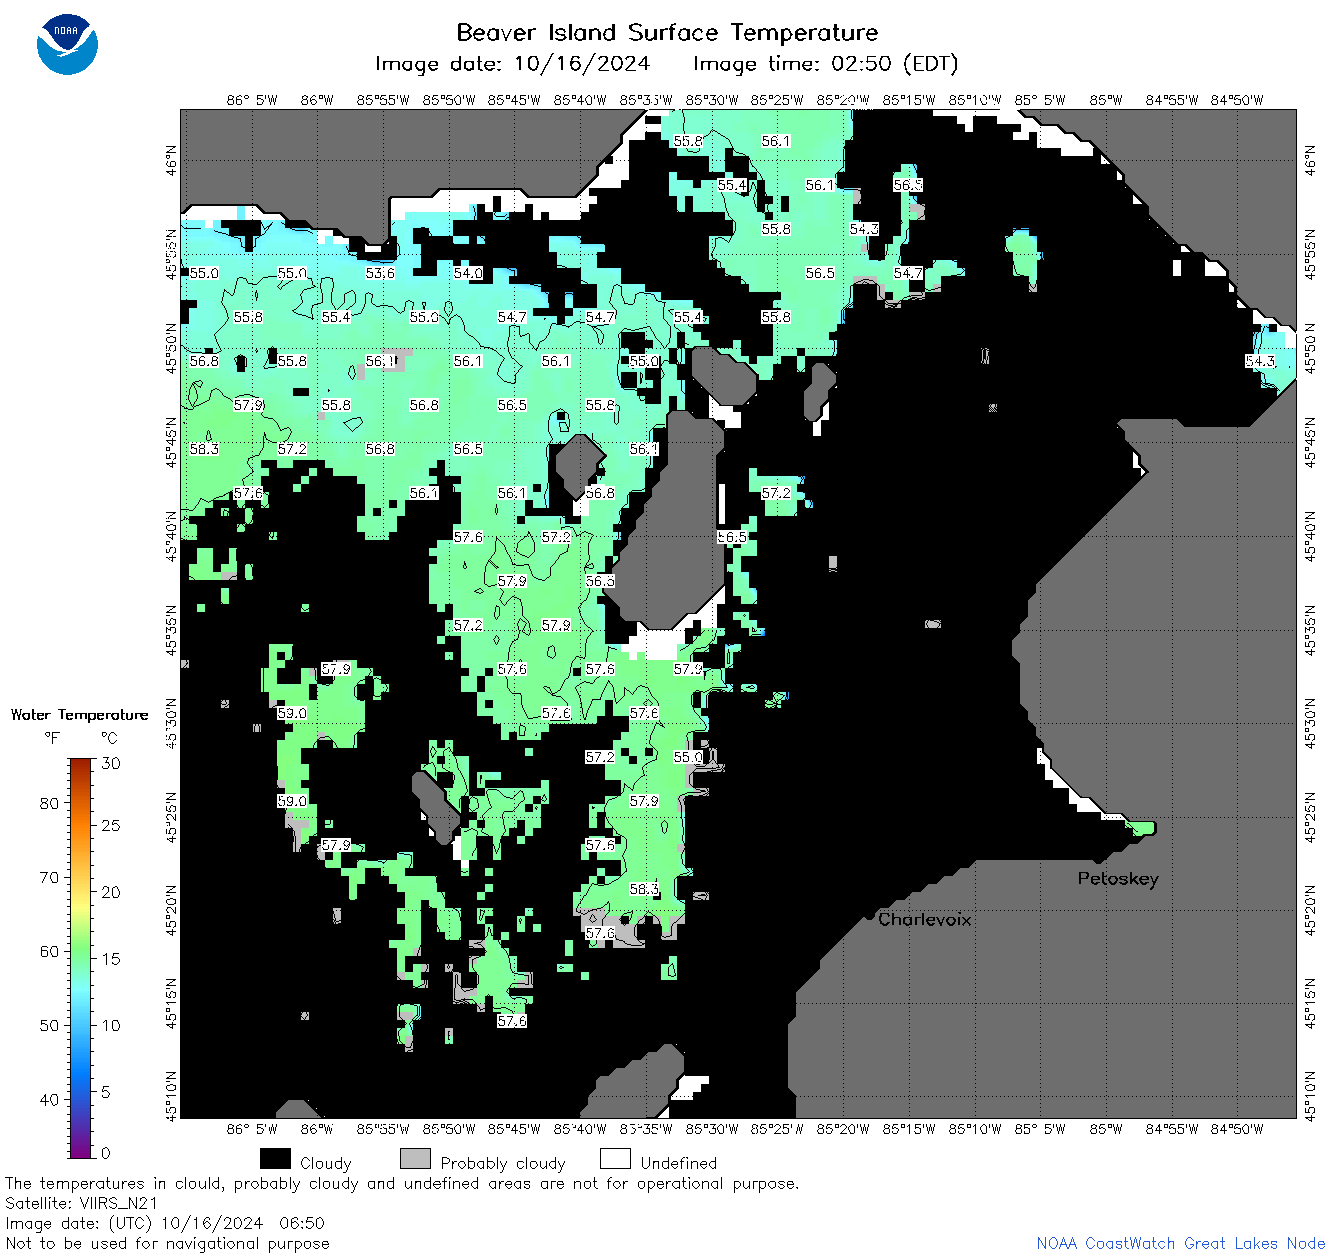Image resolution: width=1336 pixels, height=1259 pixels.
Task: Click the Image date (UTC) 06:50 line
Action: pos(165,1224)
